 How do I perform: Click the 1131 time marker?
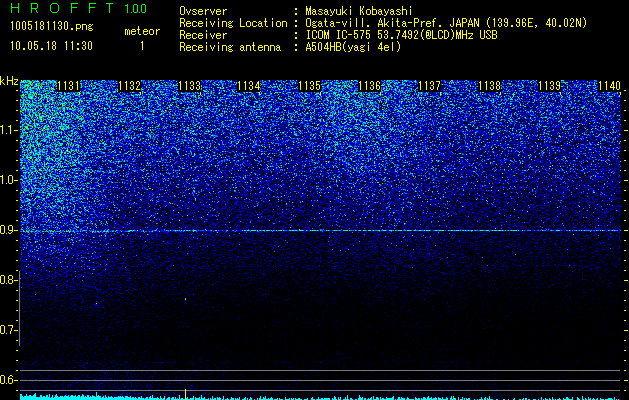point(69,86)
